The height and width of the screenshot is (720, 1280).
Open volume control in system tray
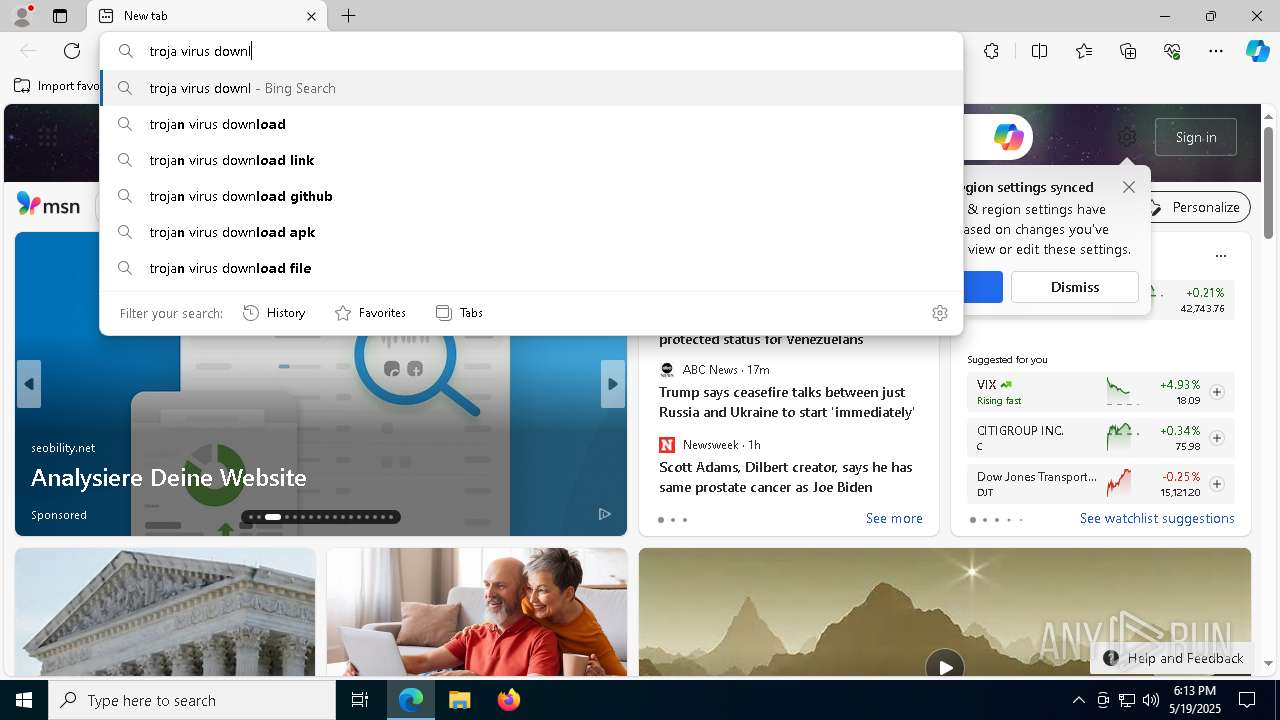click(1151, 700)
